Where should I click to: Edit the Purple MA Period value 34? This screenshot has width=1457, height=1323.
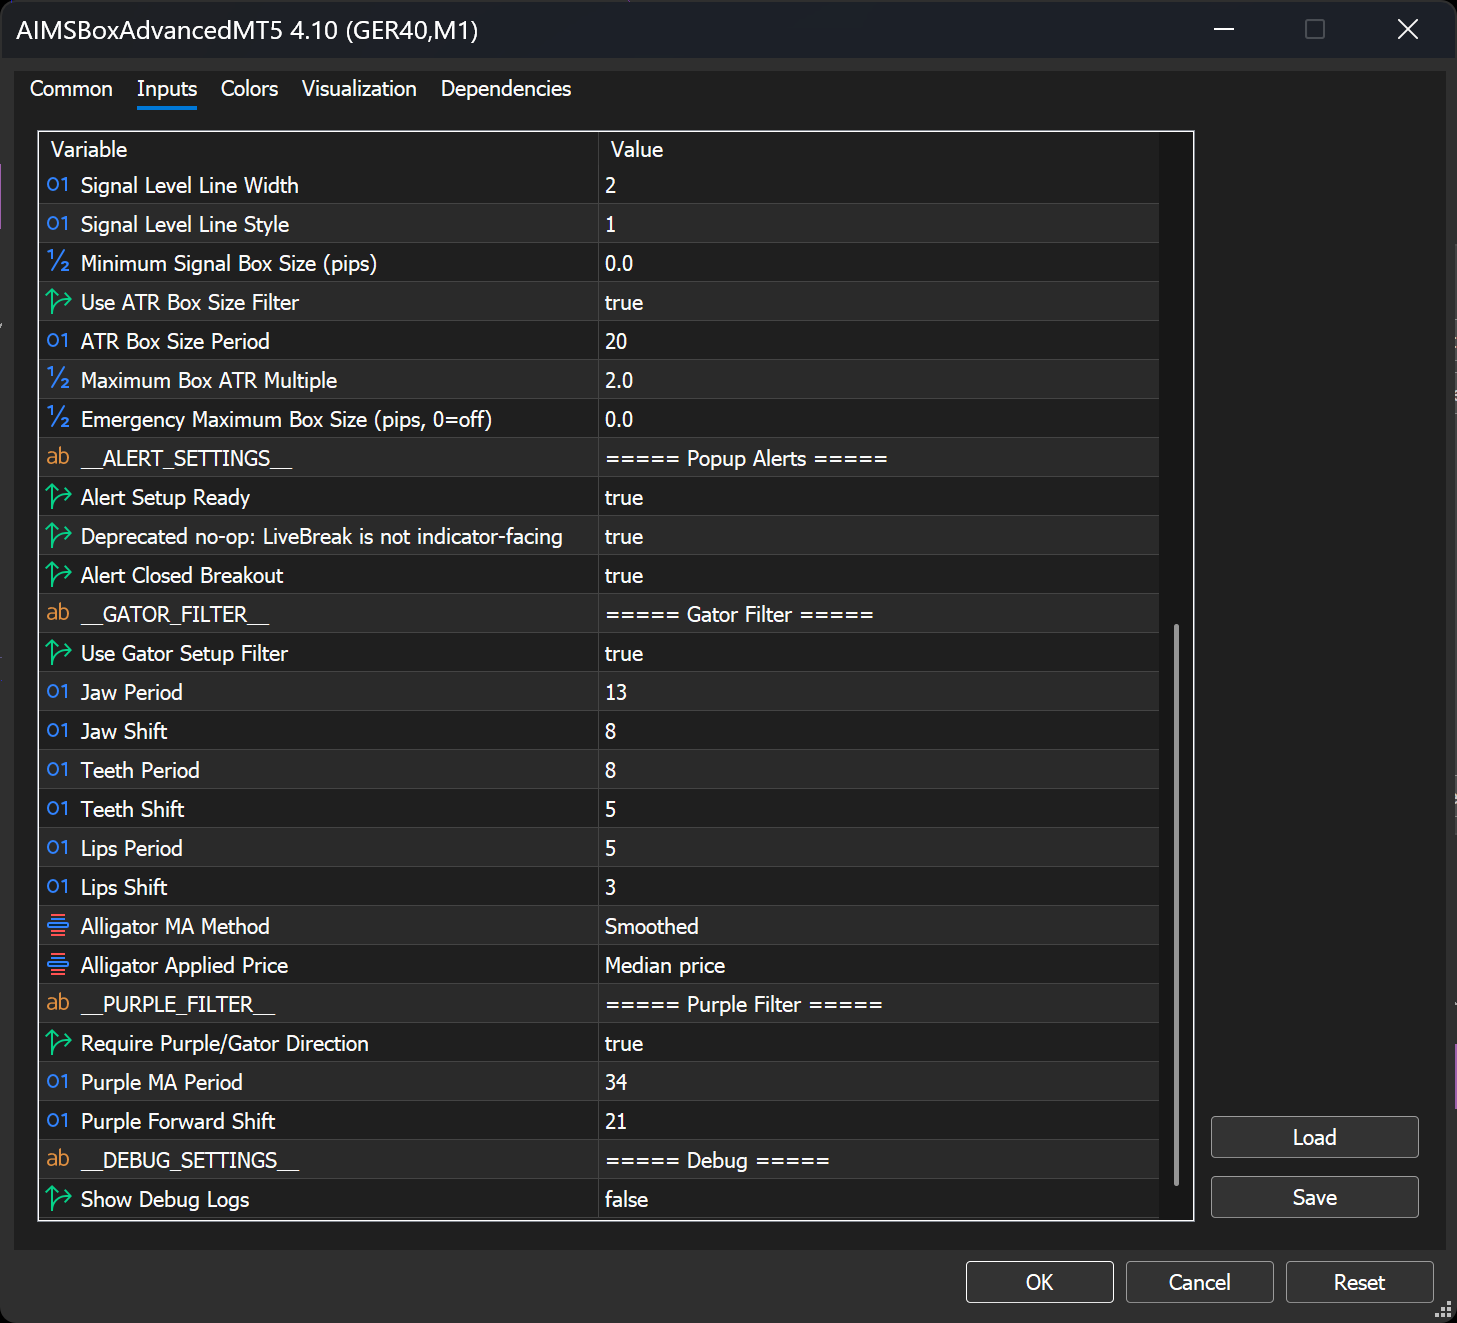pos(878,1082)
